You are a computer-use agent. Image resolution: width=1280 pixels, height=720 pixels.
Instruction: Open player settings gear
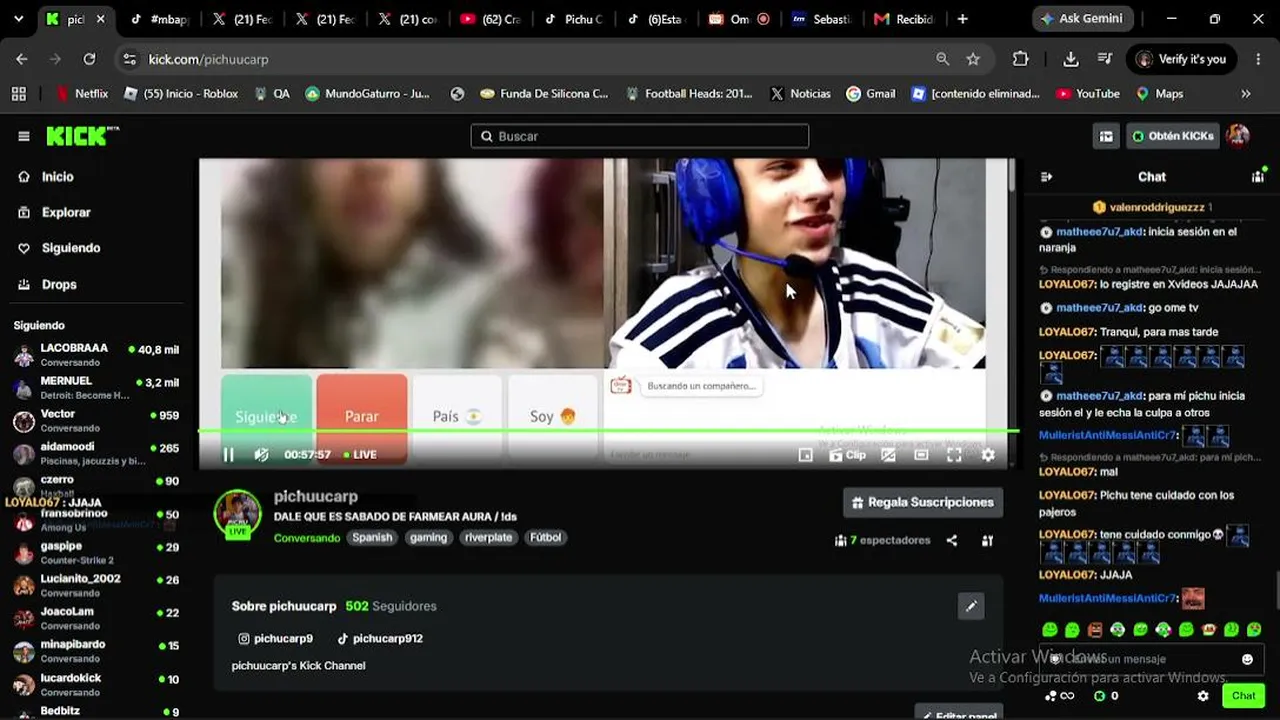tap(988, 455)
